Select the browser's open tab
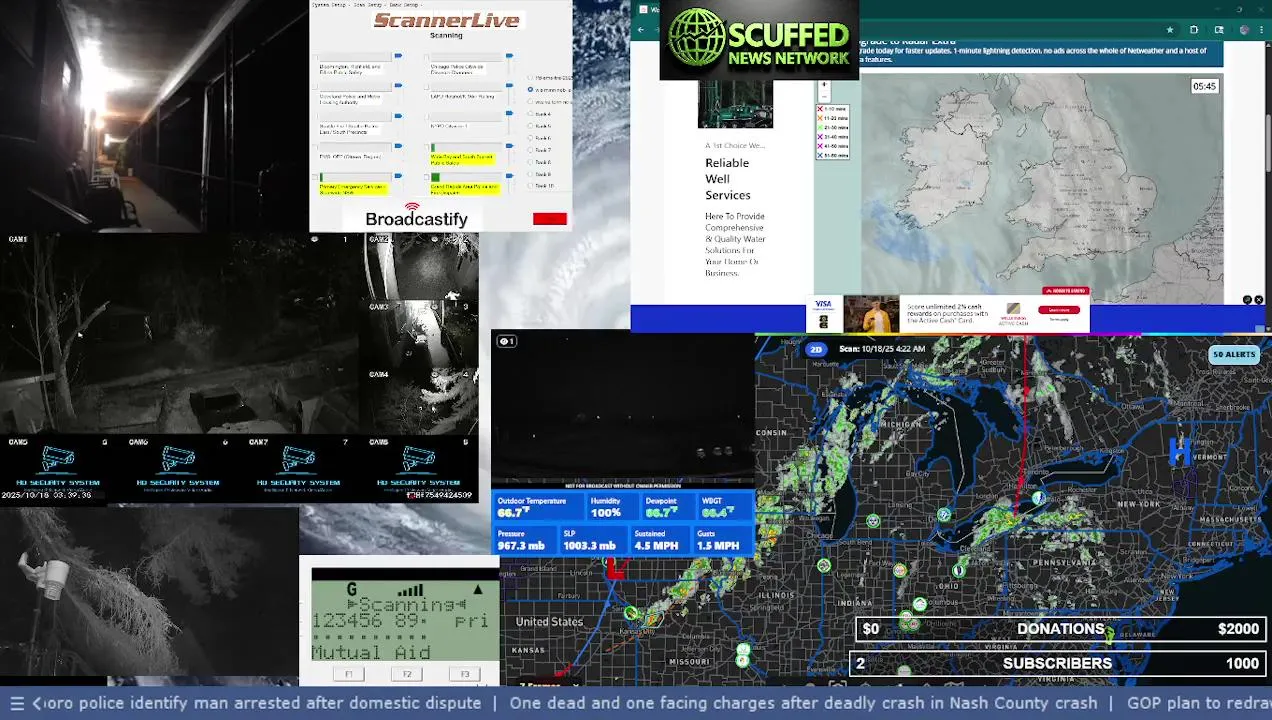Image resolution: width=1272 pixels, height=720 pixels. click(652, 9)
